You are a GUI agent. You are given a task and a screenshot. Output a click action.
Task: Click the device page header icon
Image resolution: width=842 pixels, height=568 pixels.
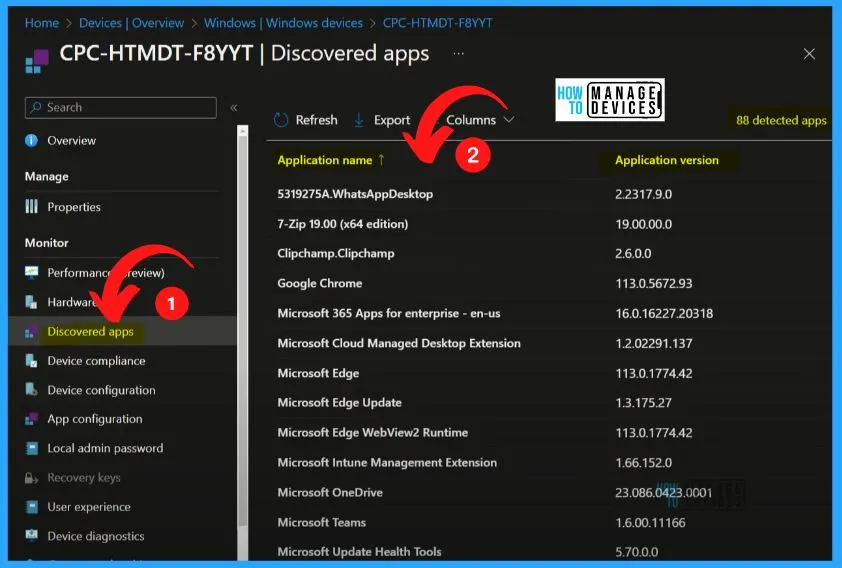pos(37,61)
